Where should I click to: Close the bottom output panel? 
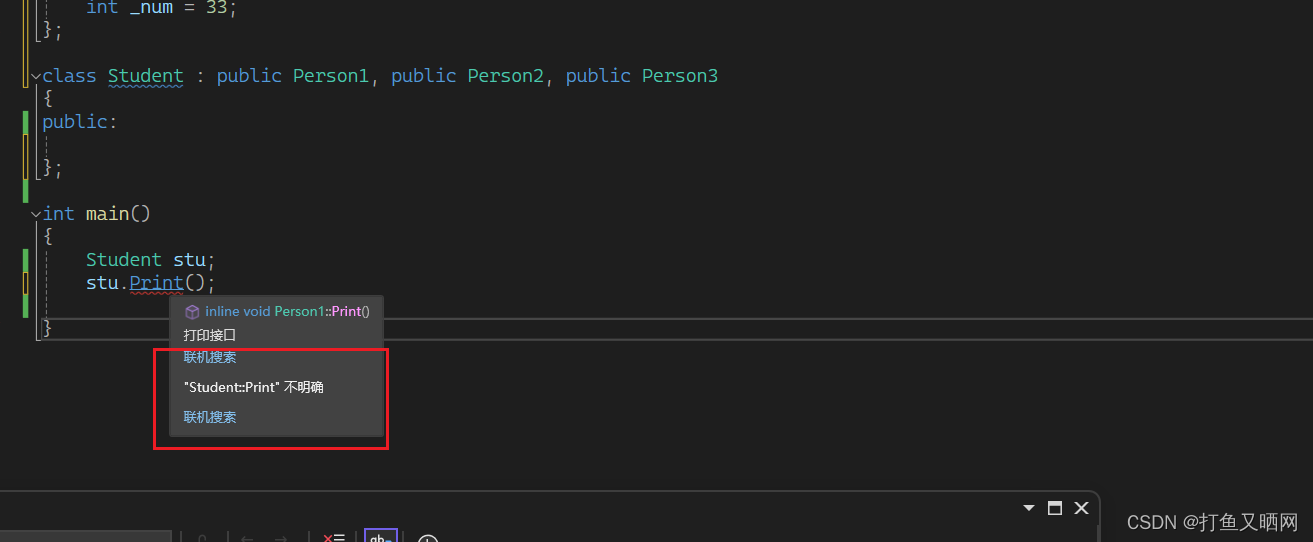click(x=1081, y=508)
